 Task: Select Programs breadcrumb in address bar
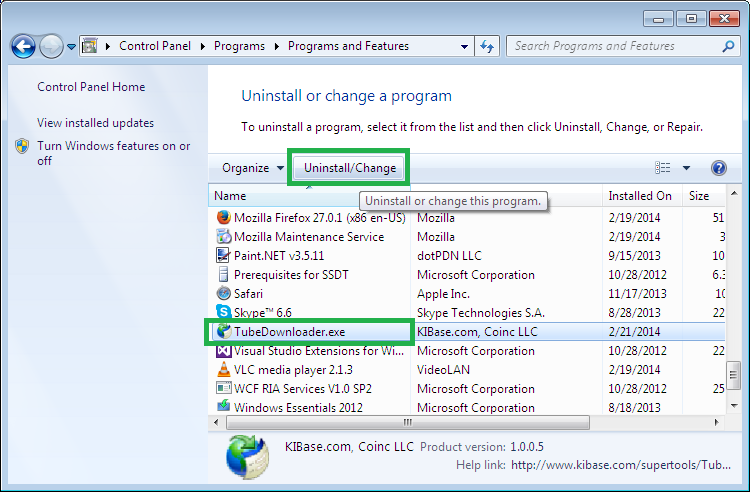(x=239, y=46)
